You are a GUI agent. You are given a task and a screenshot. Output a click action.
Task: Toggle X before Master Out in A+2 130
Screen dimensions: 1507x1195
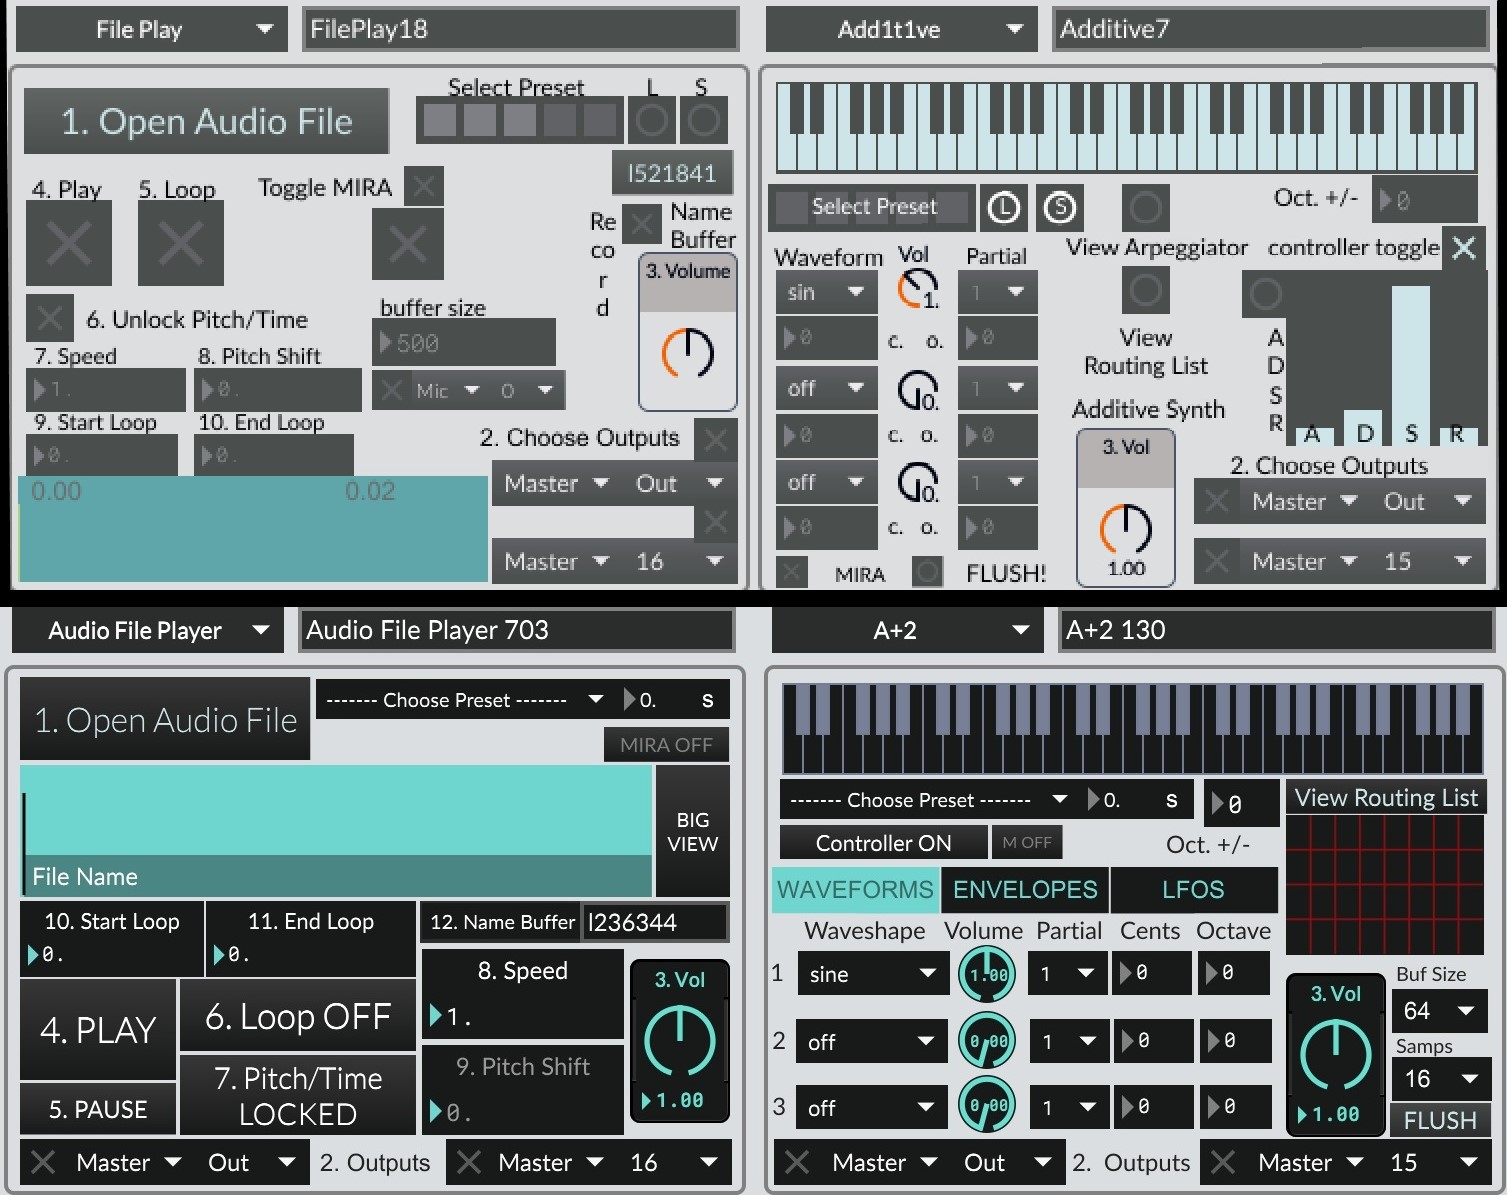[x=797, y=1162]
